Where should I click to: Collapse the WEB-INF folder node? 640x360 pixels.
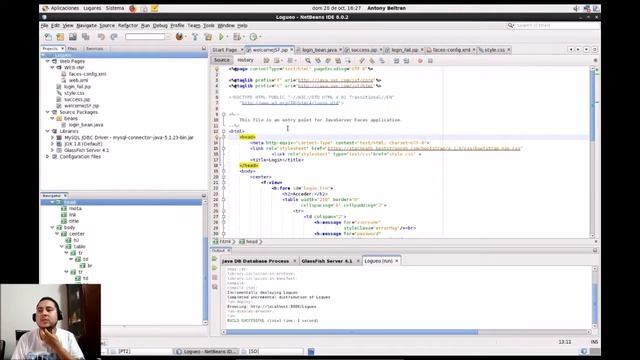tap(53, 68)
